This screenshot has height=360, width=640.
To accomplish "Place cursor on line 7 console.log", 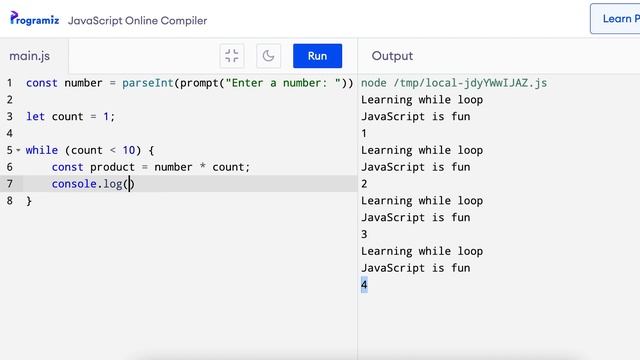I will 93,184.
